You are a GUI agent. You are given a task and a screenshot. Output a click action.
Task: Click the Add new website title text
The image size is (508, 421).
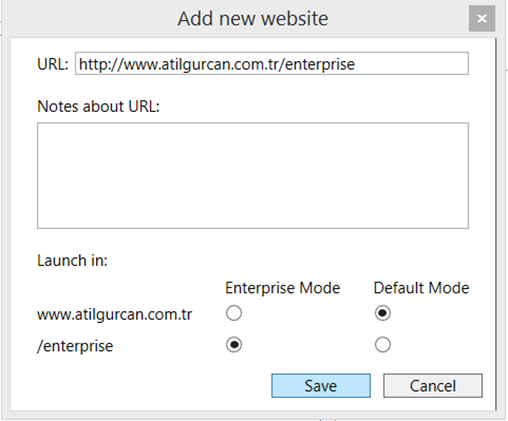[x=253, y=19]
